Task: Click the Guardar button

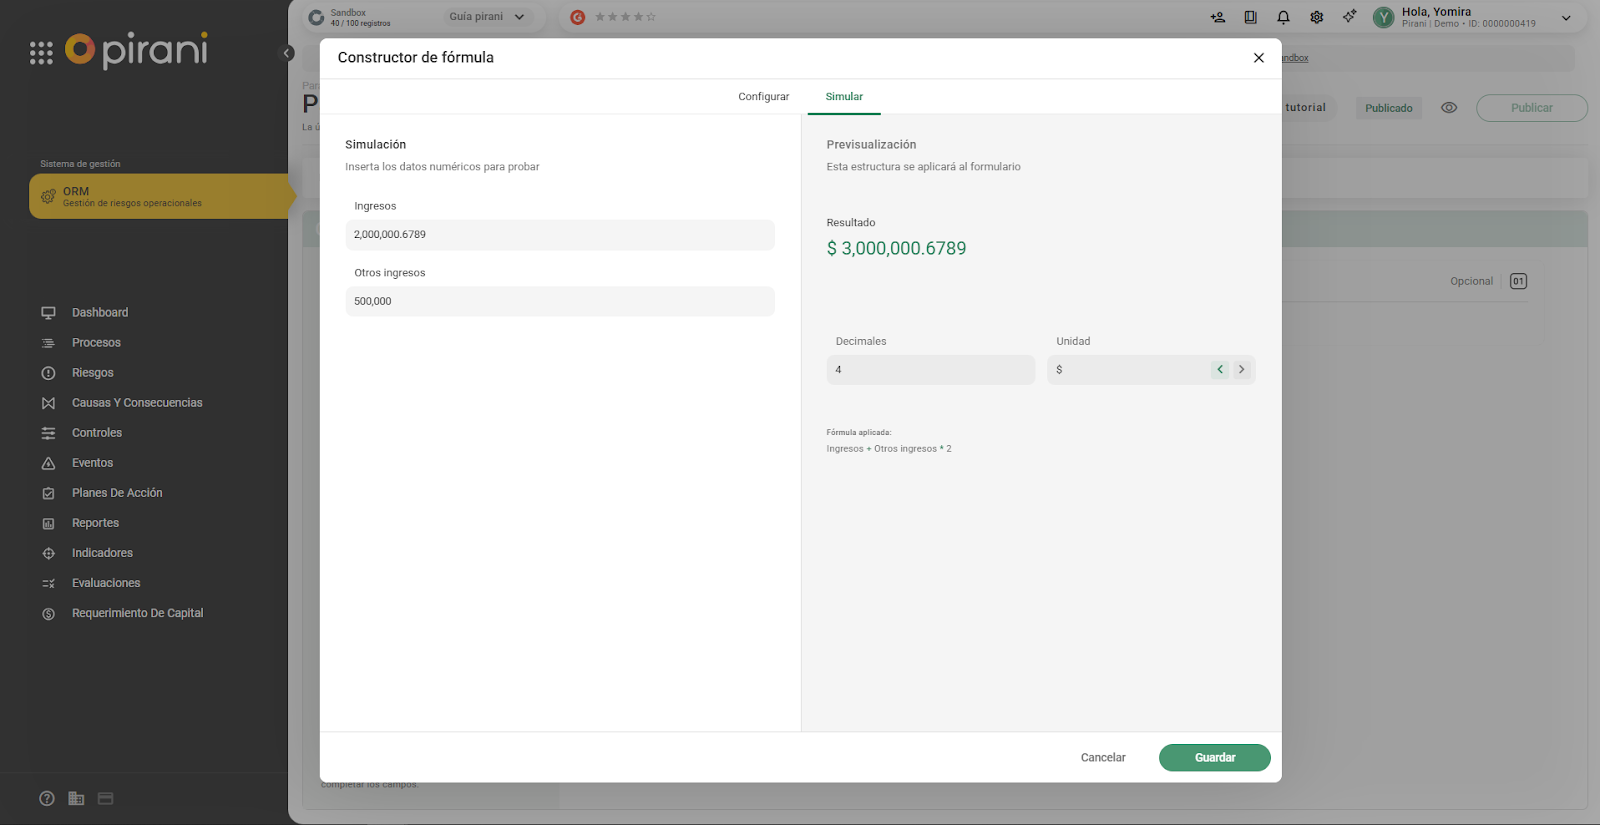Action: tap(1214, 758)
